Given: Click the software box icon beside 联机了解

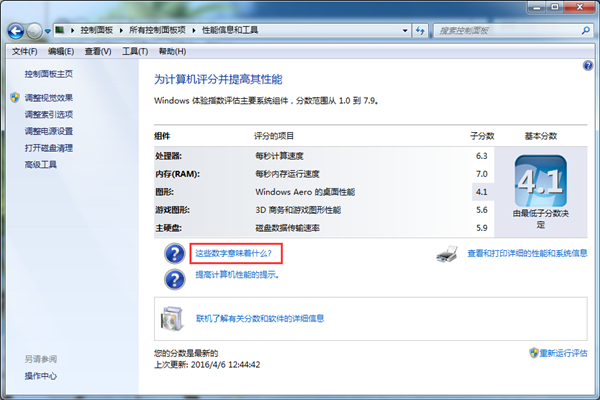Looking at the screenshot, I should [x=172, y=318].
